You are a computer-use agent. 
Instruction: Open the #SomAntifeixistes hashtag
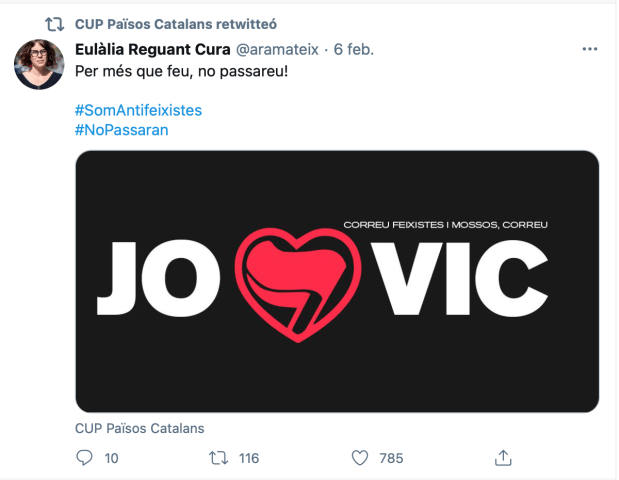(131, 109)
